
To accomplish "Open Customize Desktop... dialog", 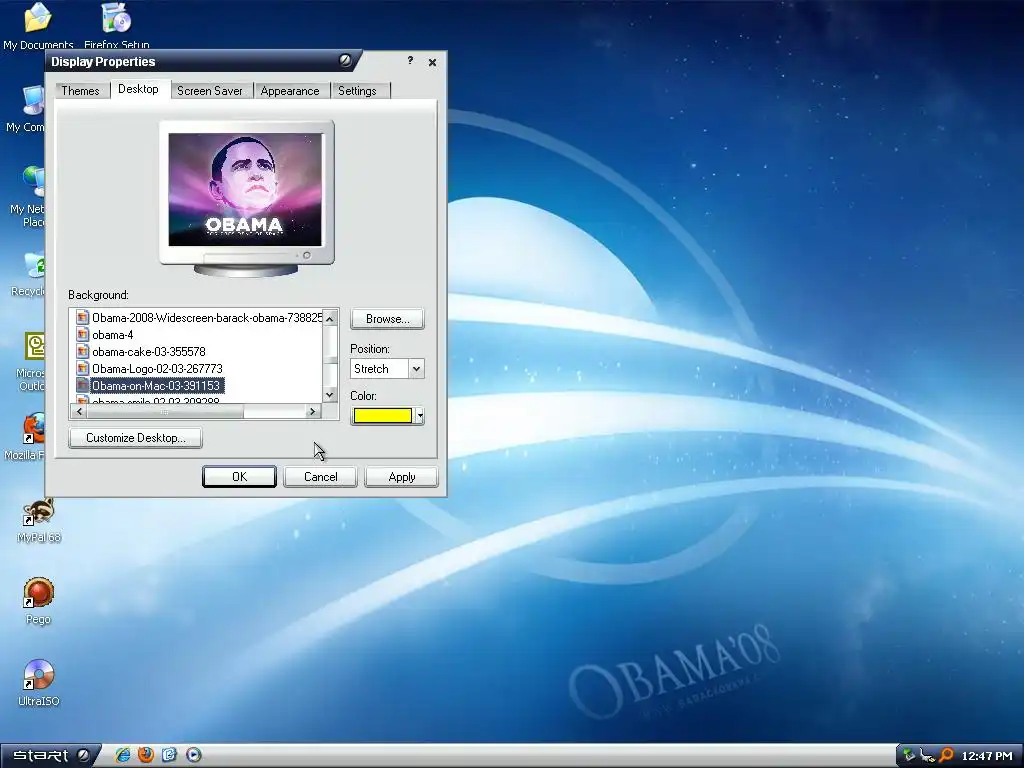I will (135, 438).
